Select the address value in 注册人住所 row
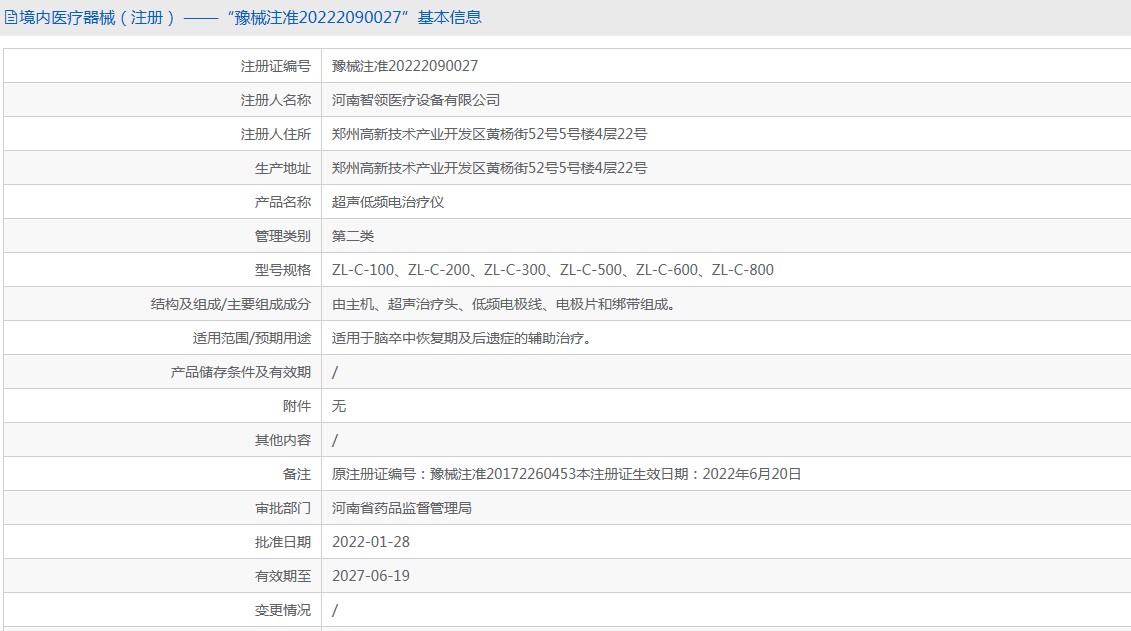 coord(489,134)
